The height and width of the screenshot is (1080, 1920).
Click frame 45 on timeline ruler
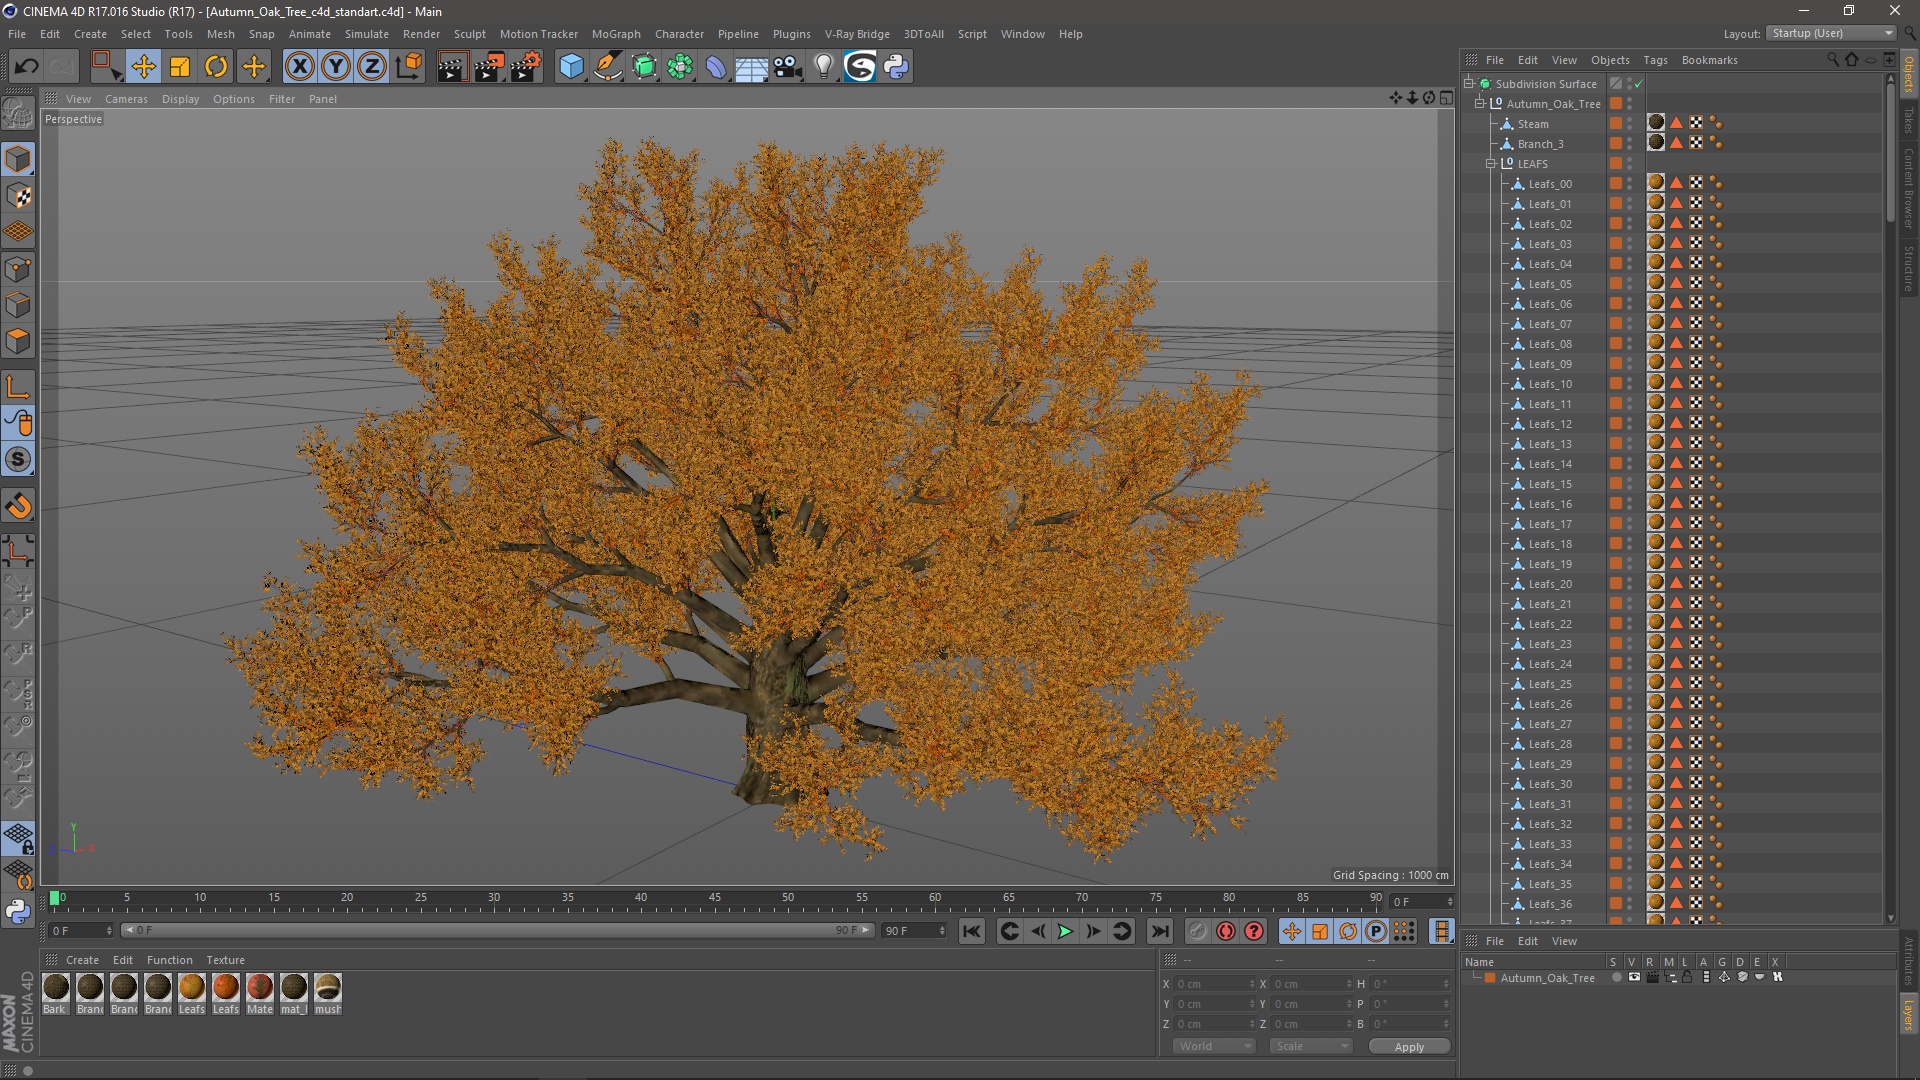pos(714,898)
